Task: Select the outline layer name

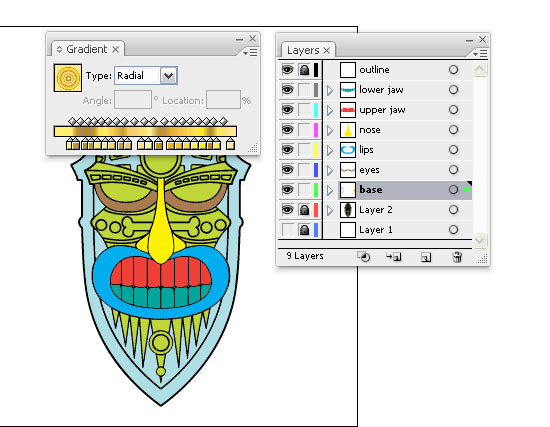Action: 374,69
